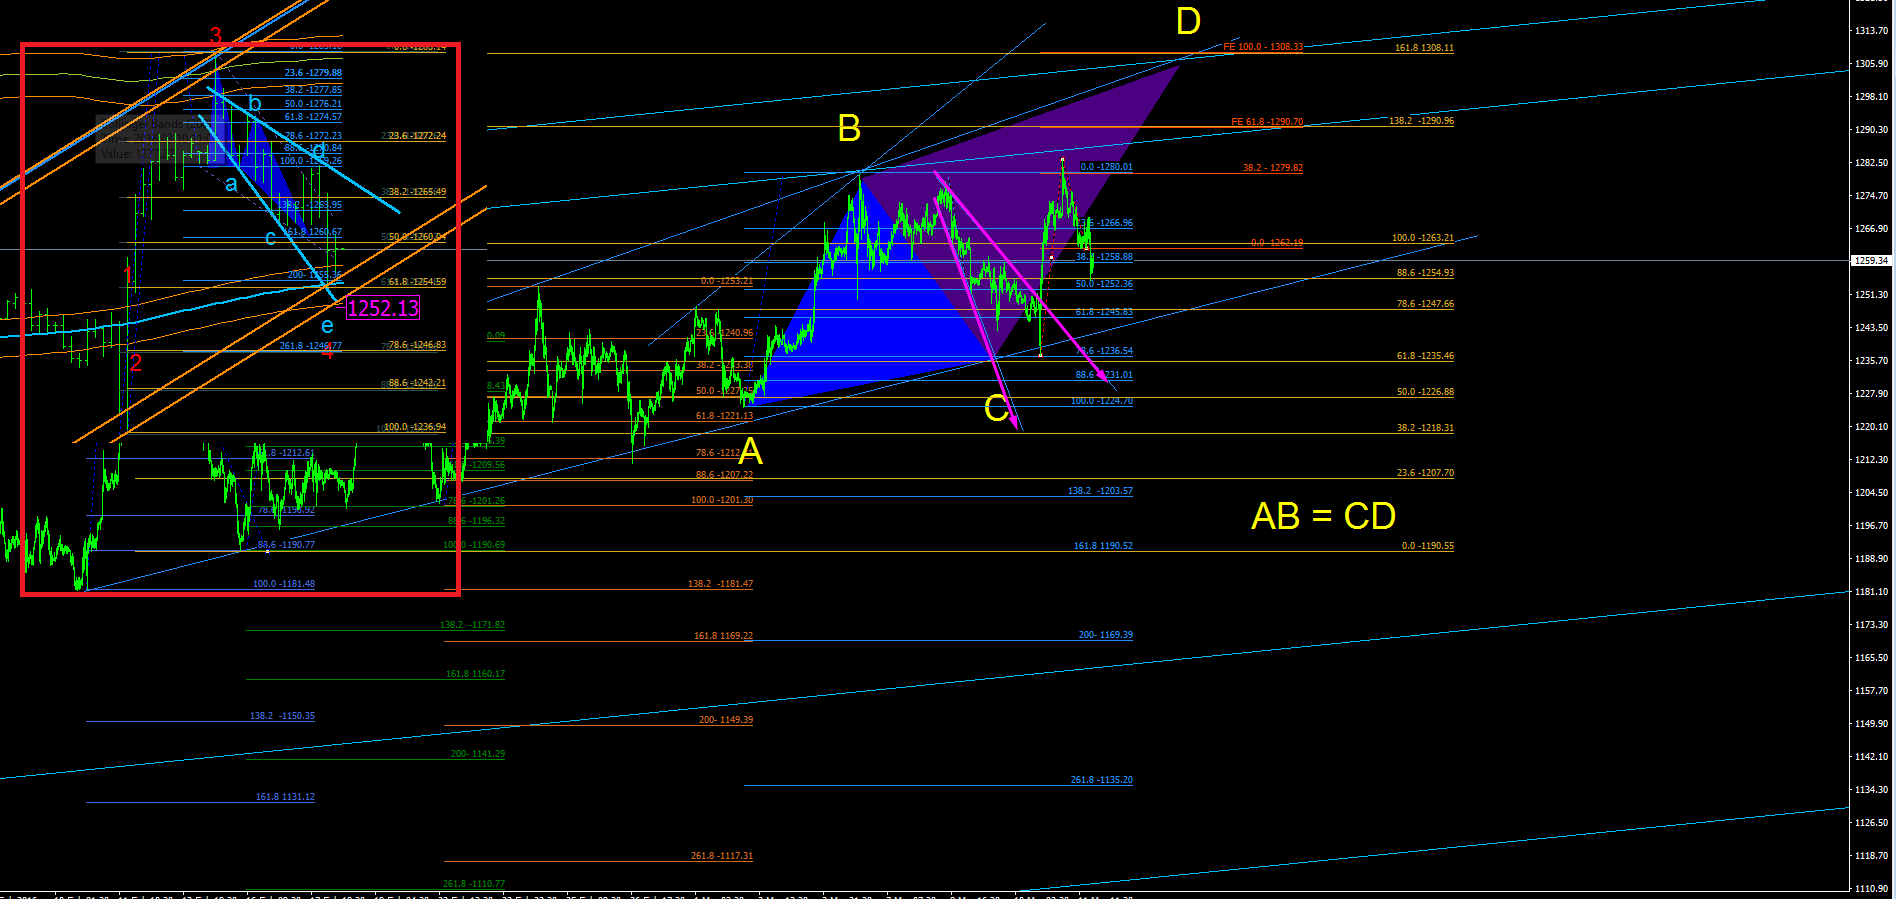Click the 1313.70 price axis value

point(1871,31)
